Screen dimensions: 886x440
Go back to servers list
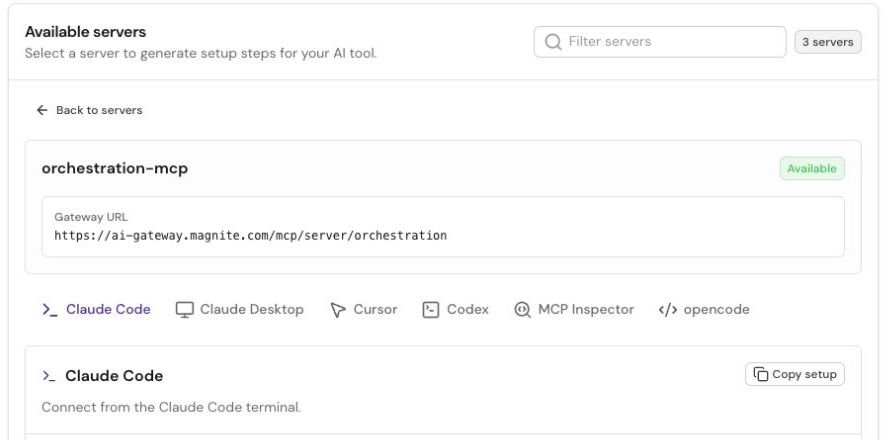(x=89, y=110)
